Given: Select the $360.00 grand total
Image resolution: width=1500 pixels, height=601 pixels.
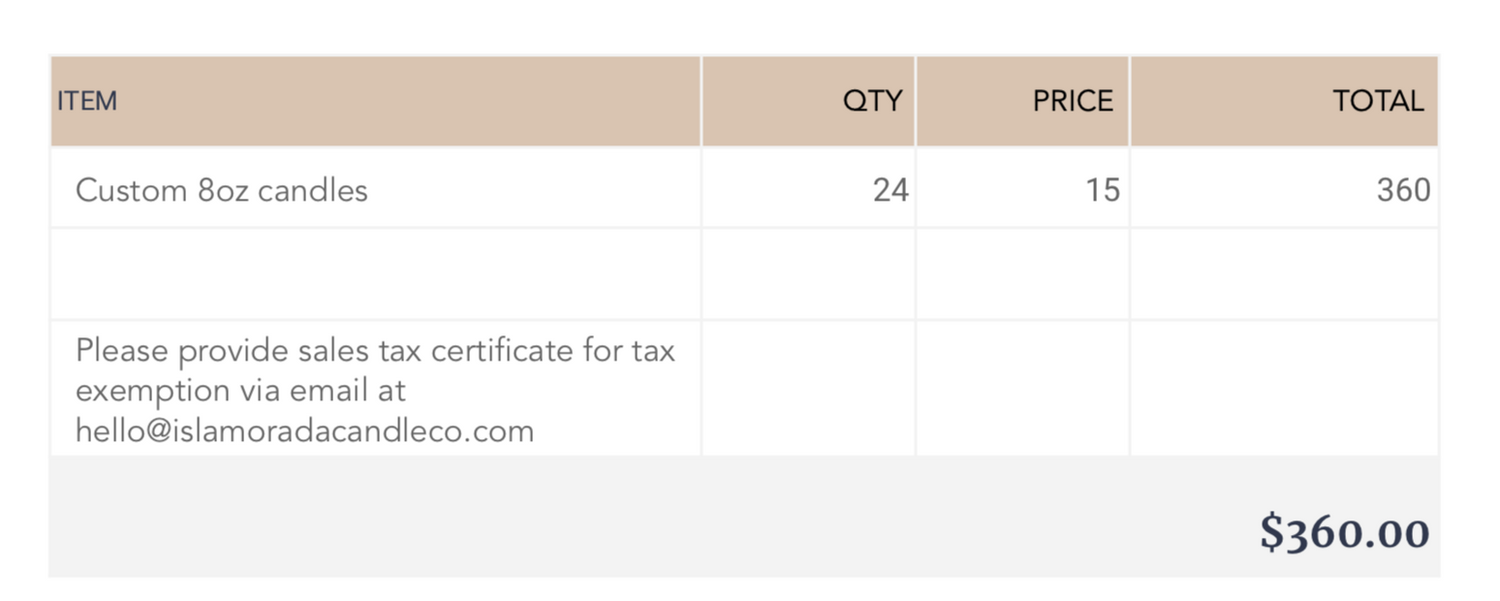Looking at the screenshot, I should click(1344, 532).
